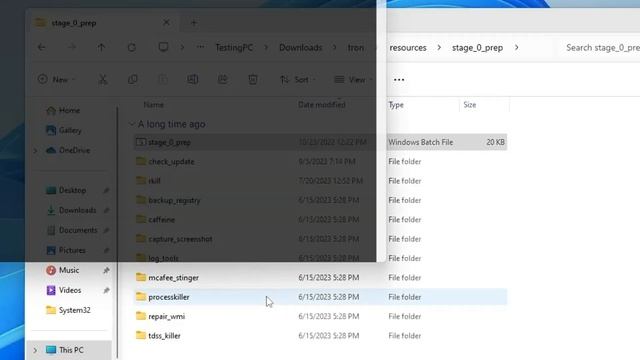Click the 20 KB size cell
Screen dimensions: 640x360
point(495,142)
